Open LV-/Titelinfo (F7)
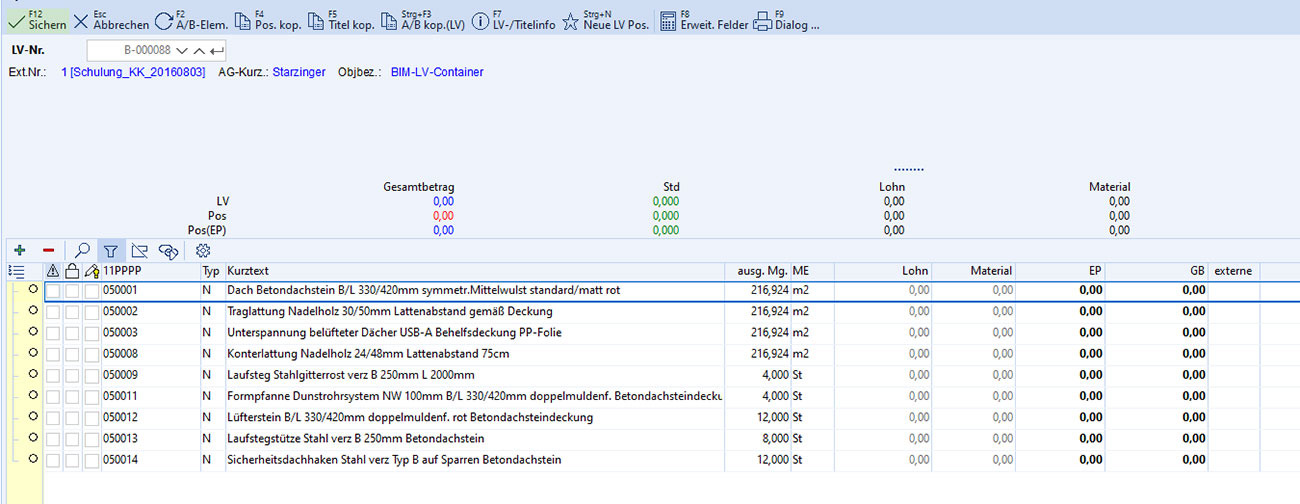Viewport: 1300px width, 504px height. tap(513, 21)
